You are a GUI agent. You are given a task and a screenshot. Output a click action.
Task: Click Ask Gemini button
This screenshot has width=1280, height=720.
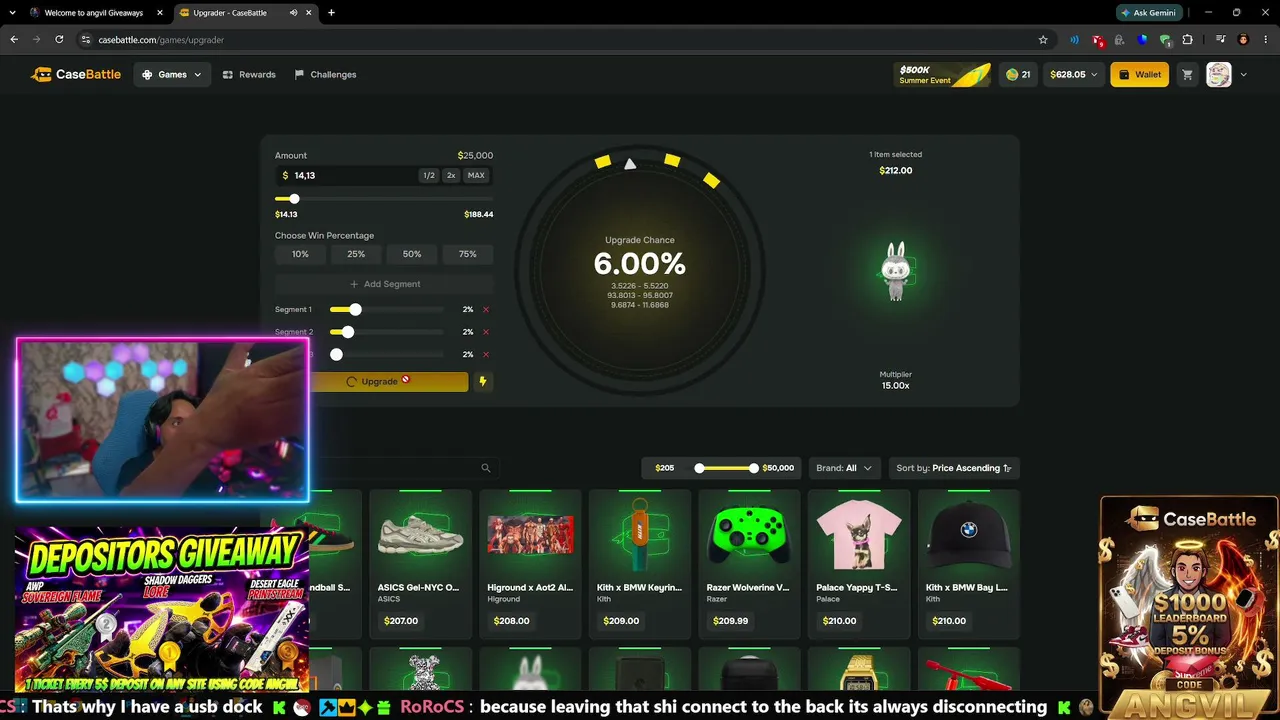point(1151,13)
